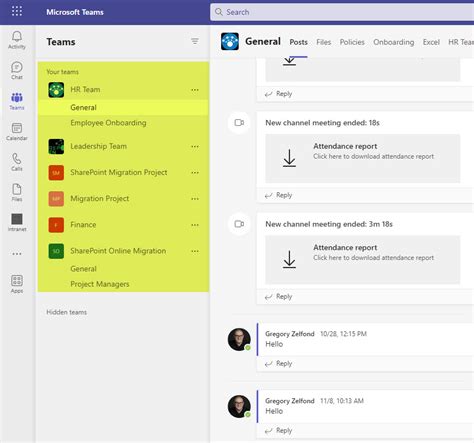Viewport: 474px width, 443px height.
Task: Click Migration Project MP avatar
Action: pos(56,199)
